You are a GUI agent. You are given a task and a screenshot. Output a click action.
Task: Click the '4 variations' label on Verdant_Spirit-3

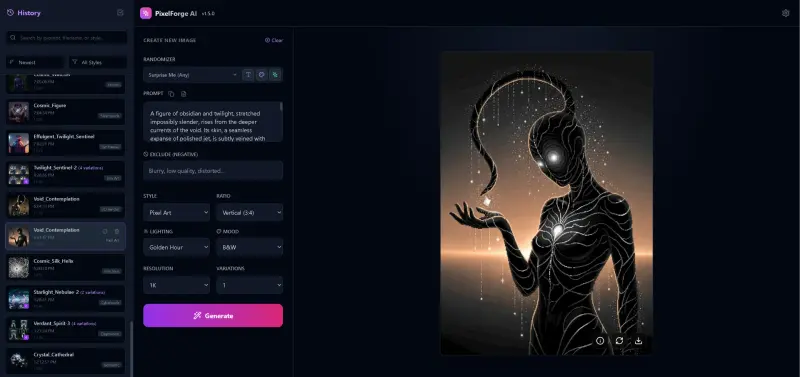coord(84,324)
